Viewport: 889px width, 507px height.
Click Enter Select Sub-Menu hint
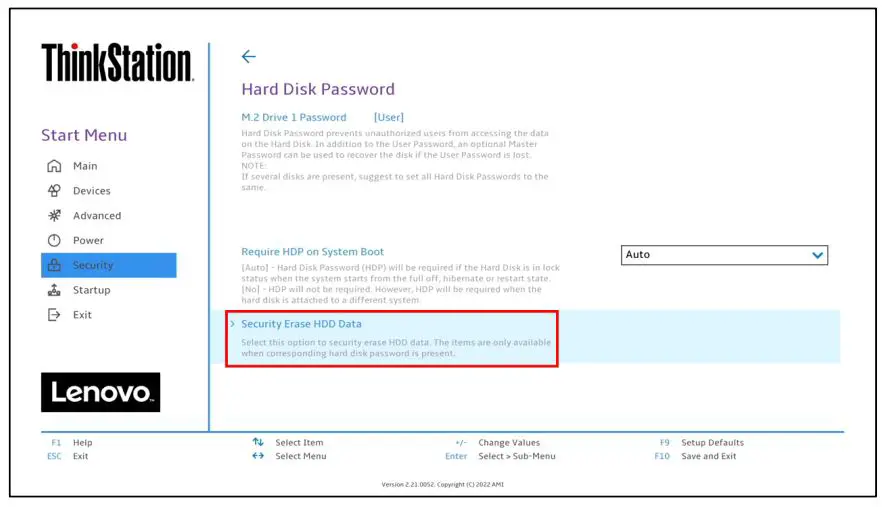(x=500, y=456)
